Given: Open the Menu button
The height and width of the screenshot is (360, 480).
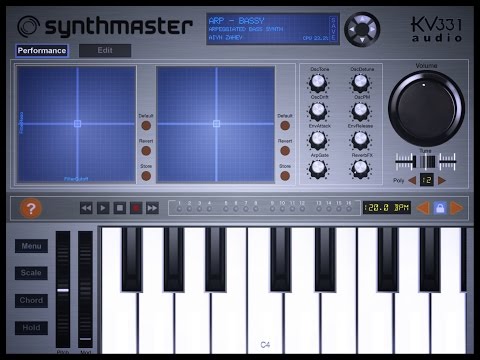Looking at the screenshot, I should pos(31,246).
